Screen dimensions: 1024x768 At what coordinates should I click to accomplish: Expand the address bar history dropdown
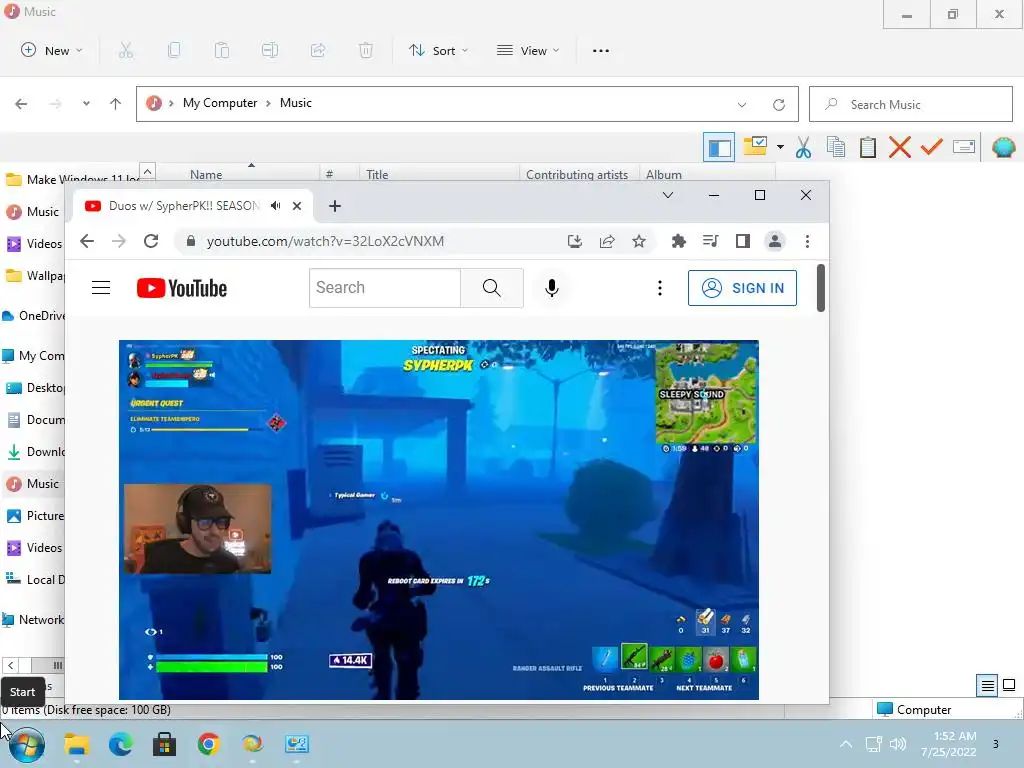coord(742,104)
